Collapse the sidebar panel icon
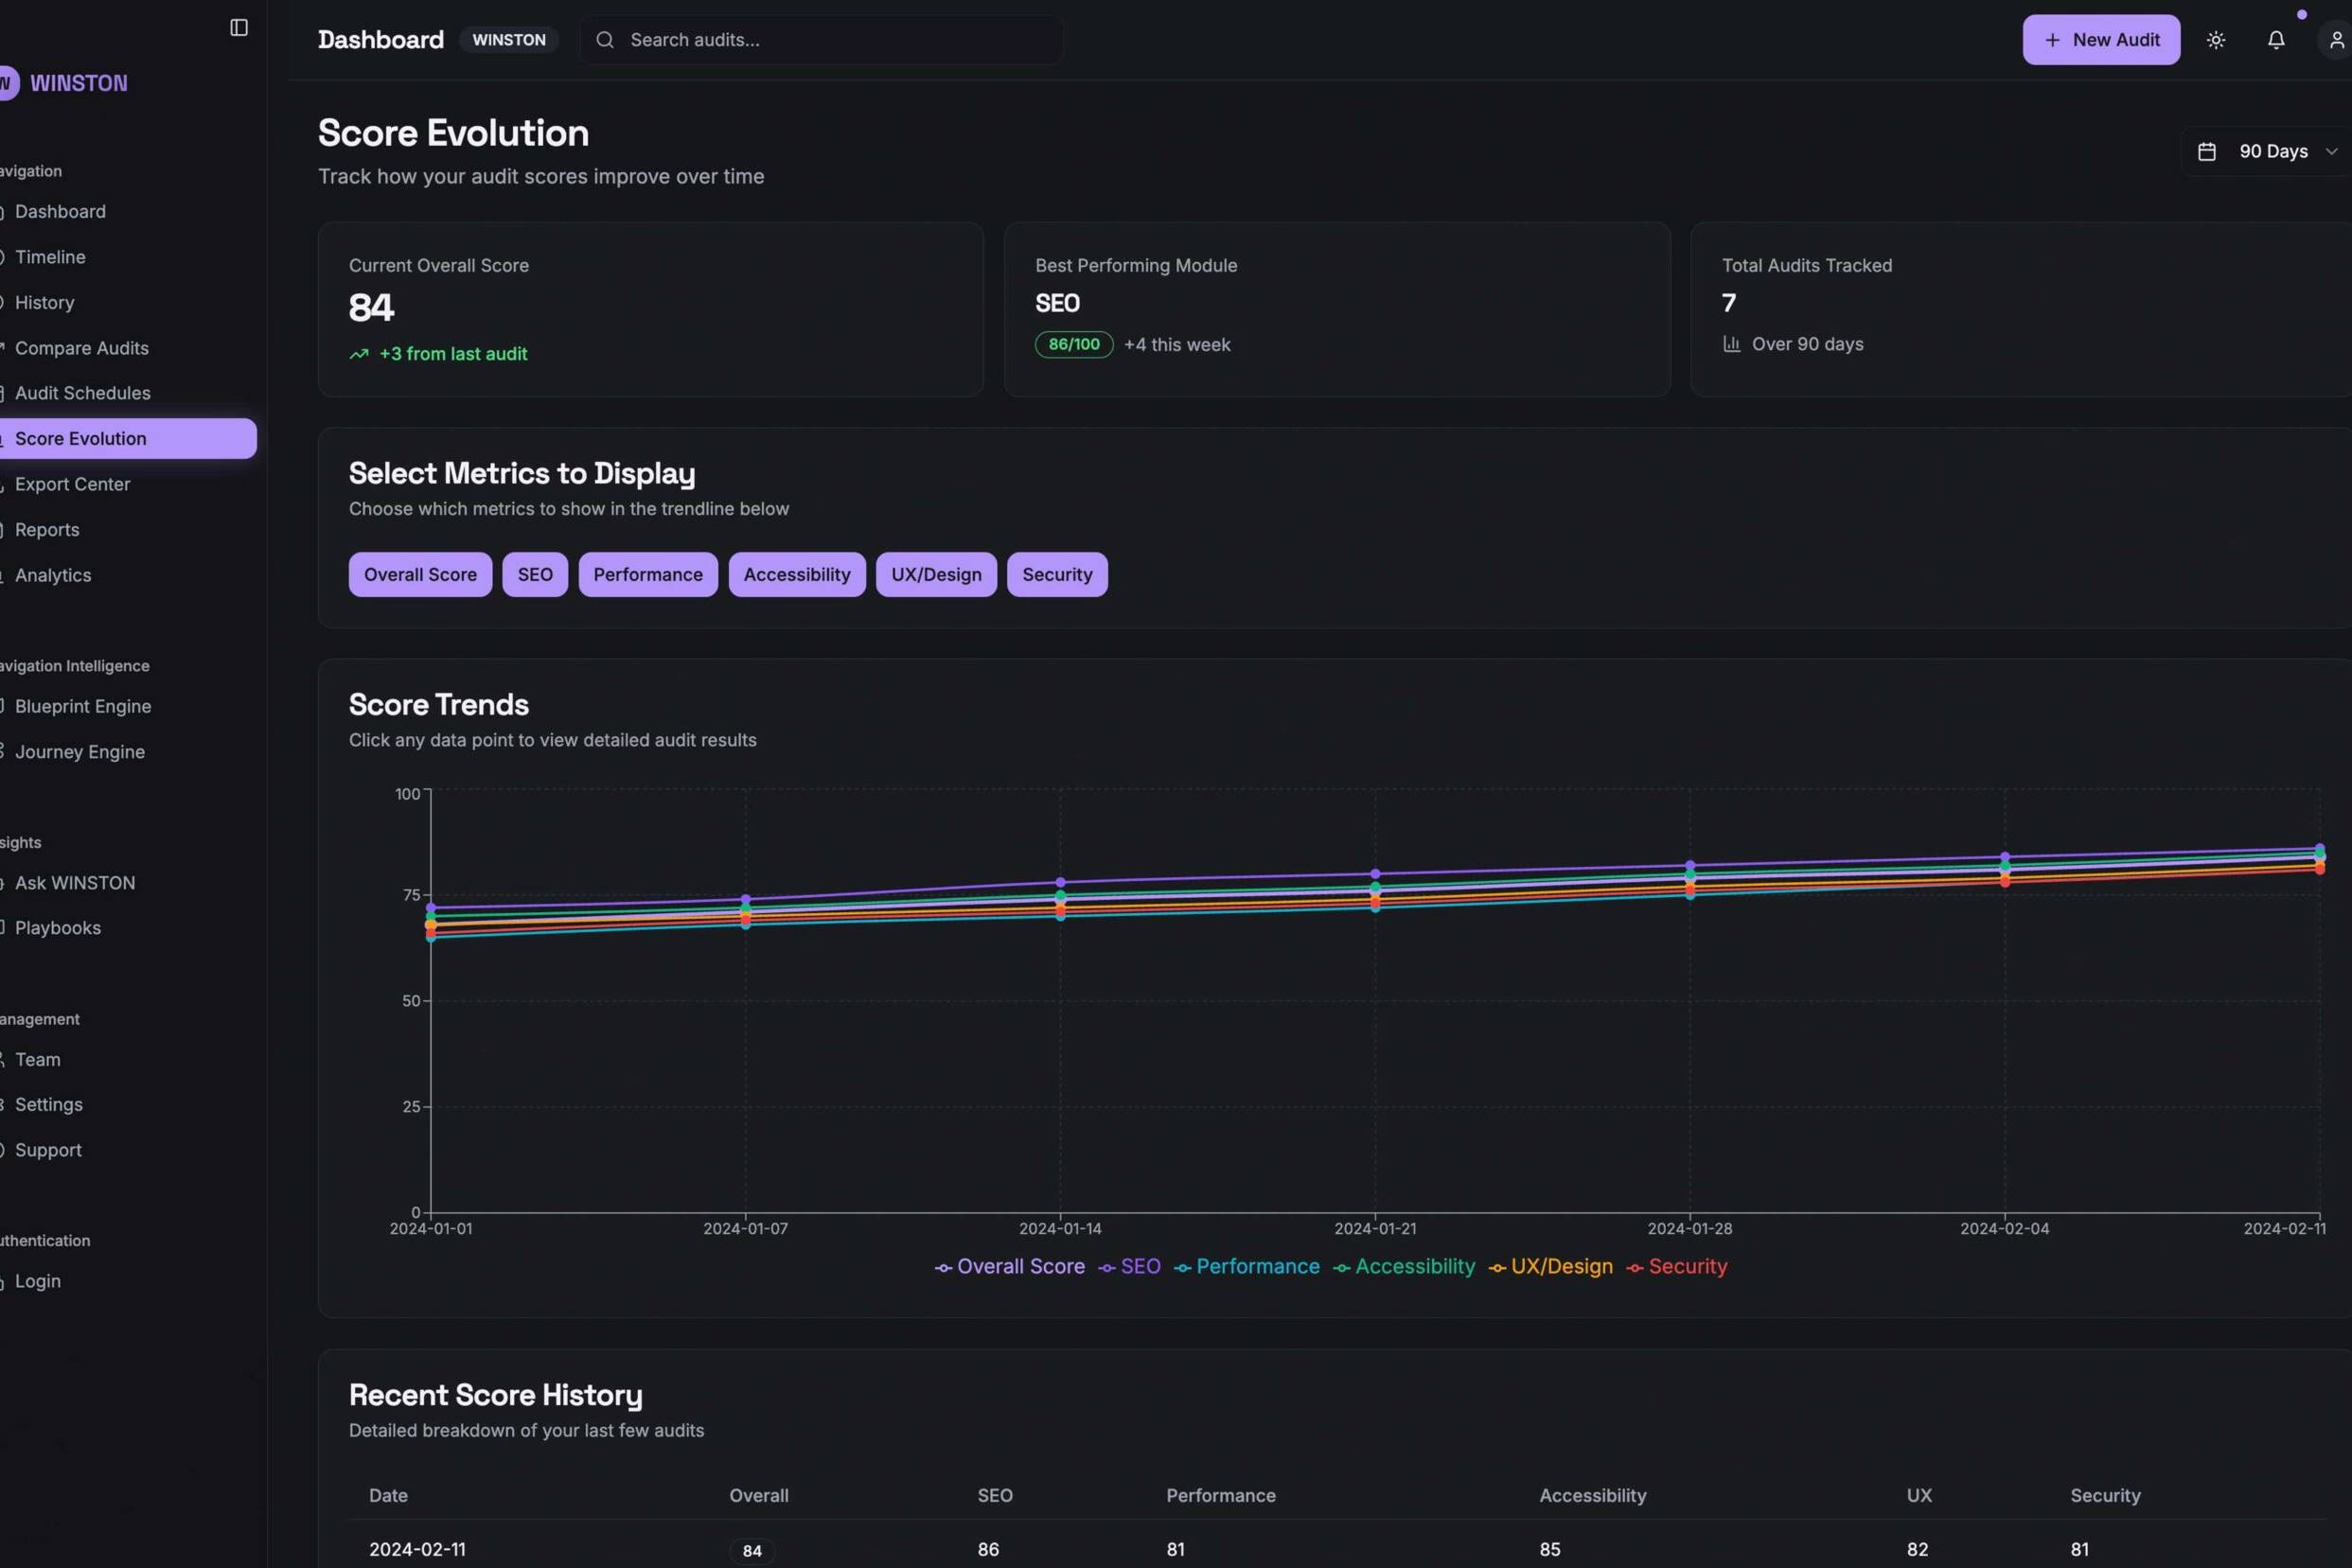 [x=238, y=28]
